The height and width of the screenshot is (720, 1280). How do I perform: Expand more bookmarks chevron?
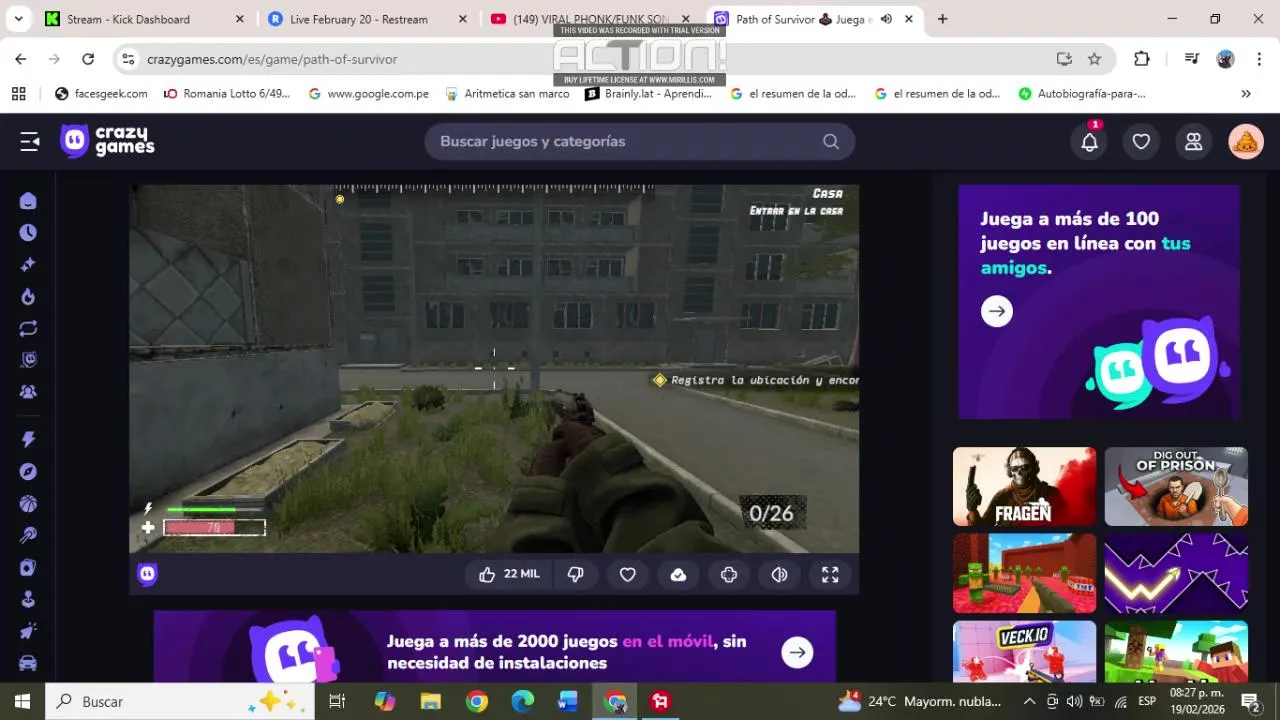point(1246,94)
